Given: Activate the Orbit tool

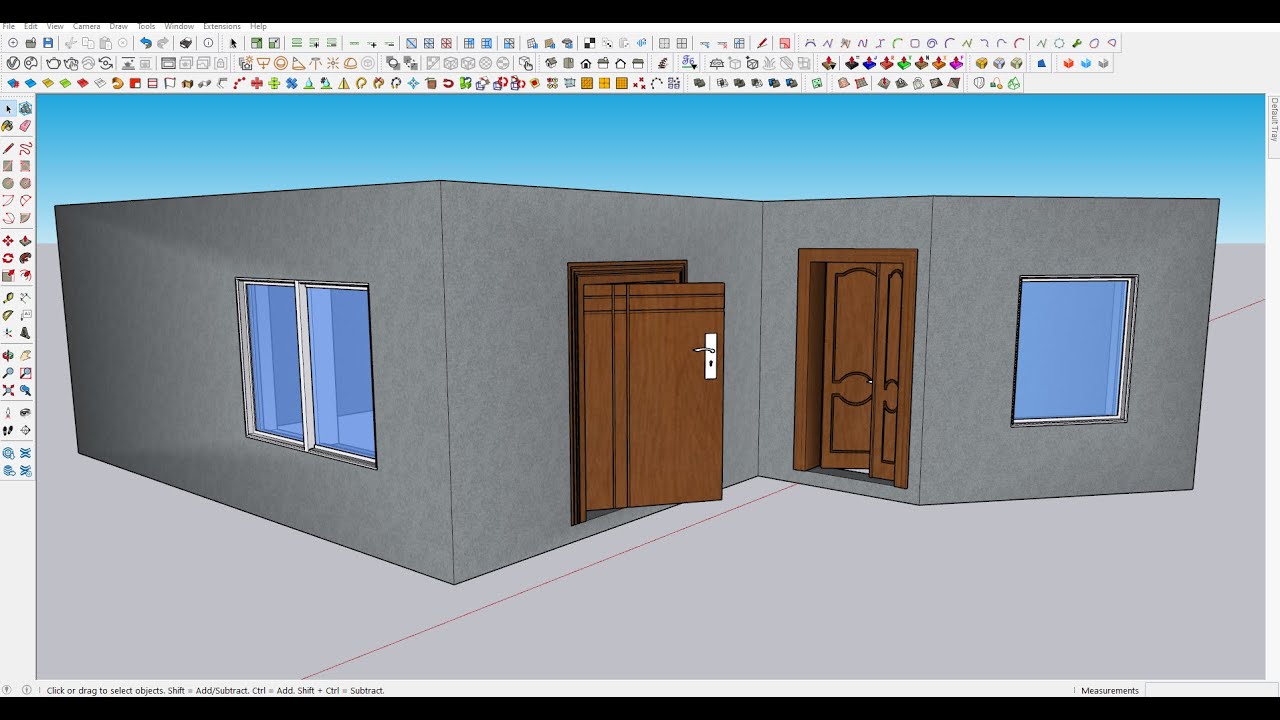Looking at the screenshot, I should point(8,356).
